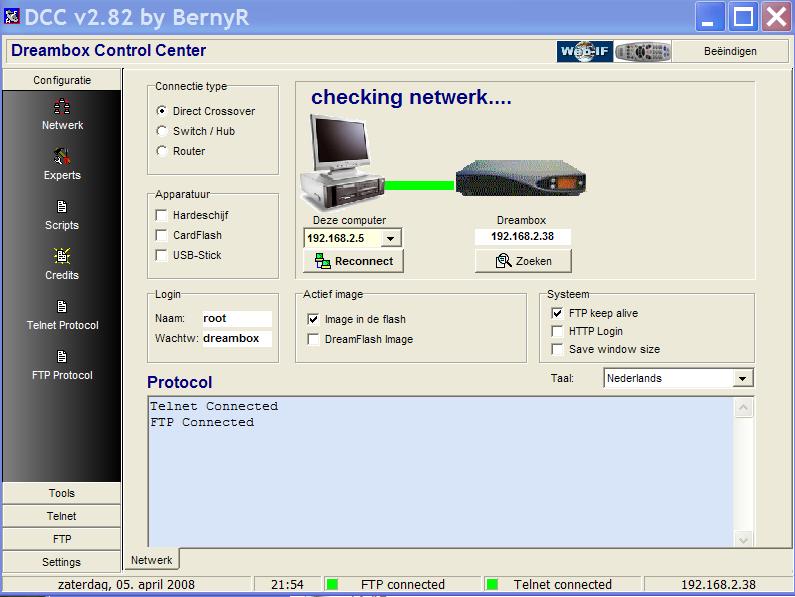Open the FTP sidebar section
795x597 pixels.
[62, 539]
